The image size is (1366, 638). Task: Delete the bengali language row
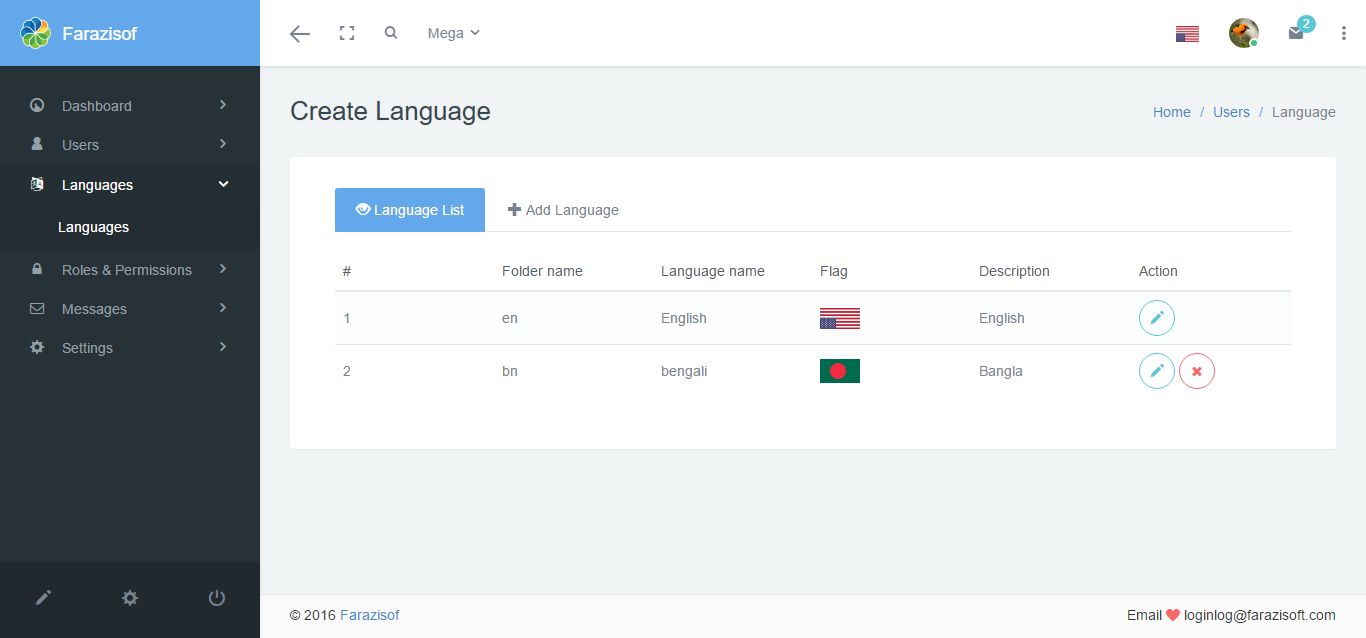point(1196,371)
